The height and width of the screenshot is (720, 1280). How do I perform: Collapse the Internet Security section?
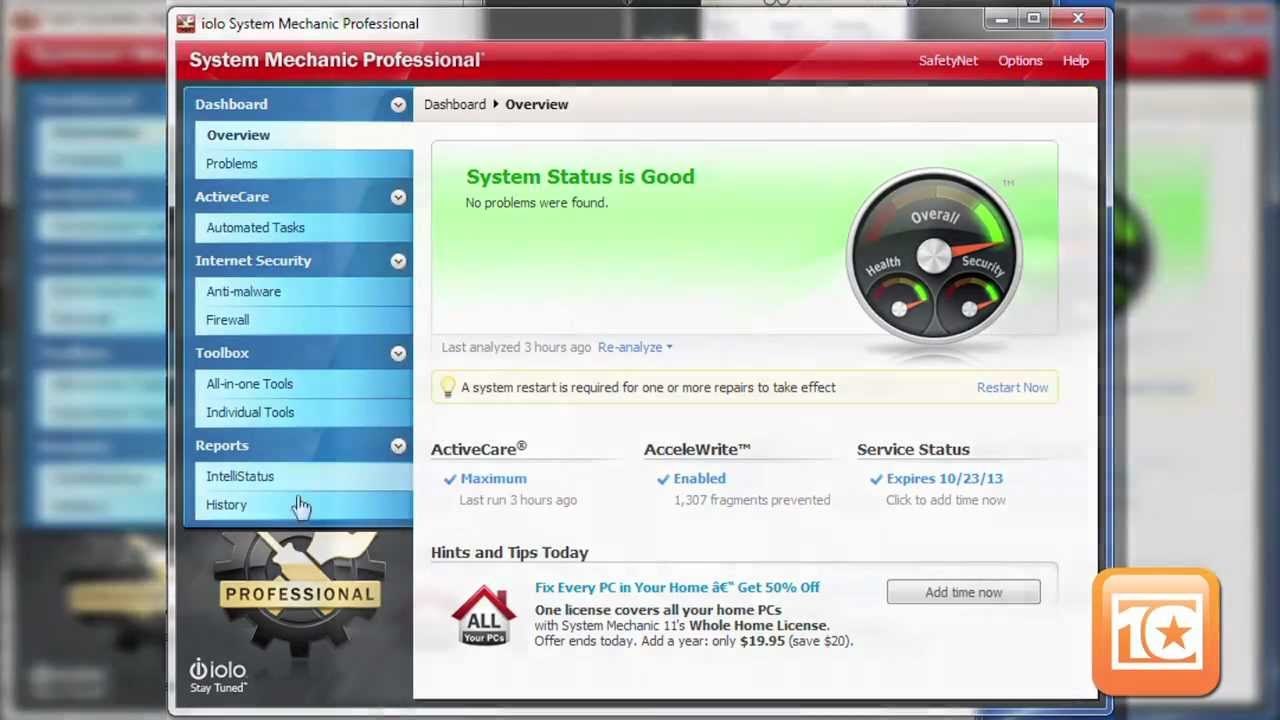coord(398,261)
